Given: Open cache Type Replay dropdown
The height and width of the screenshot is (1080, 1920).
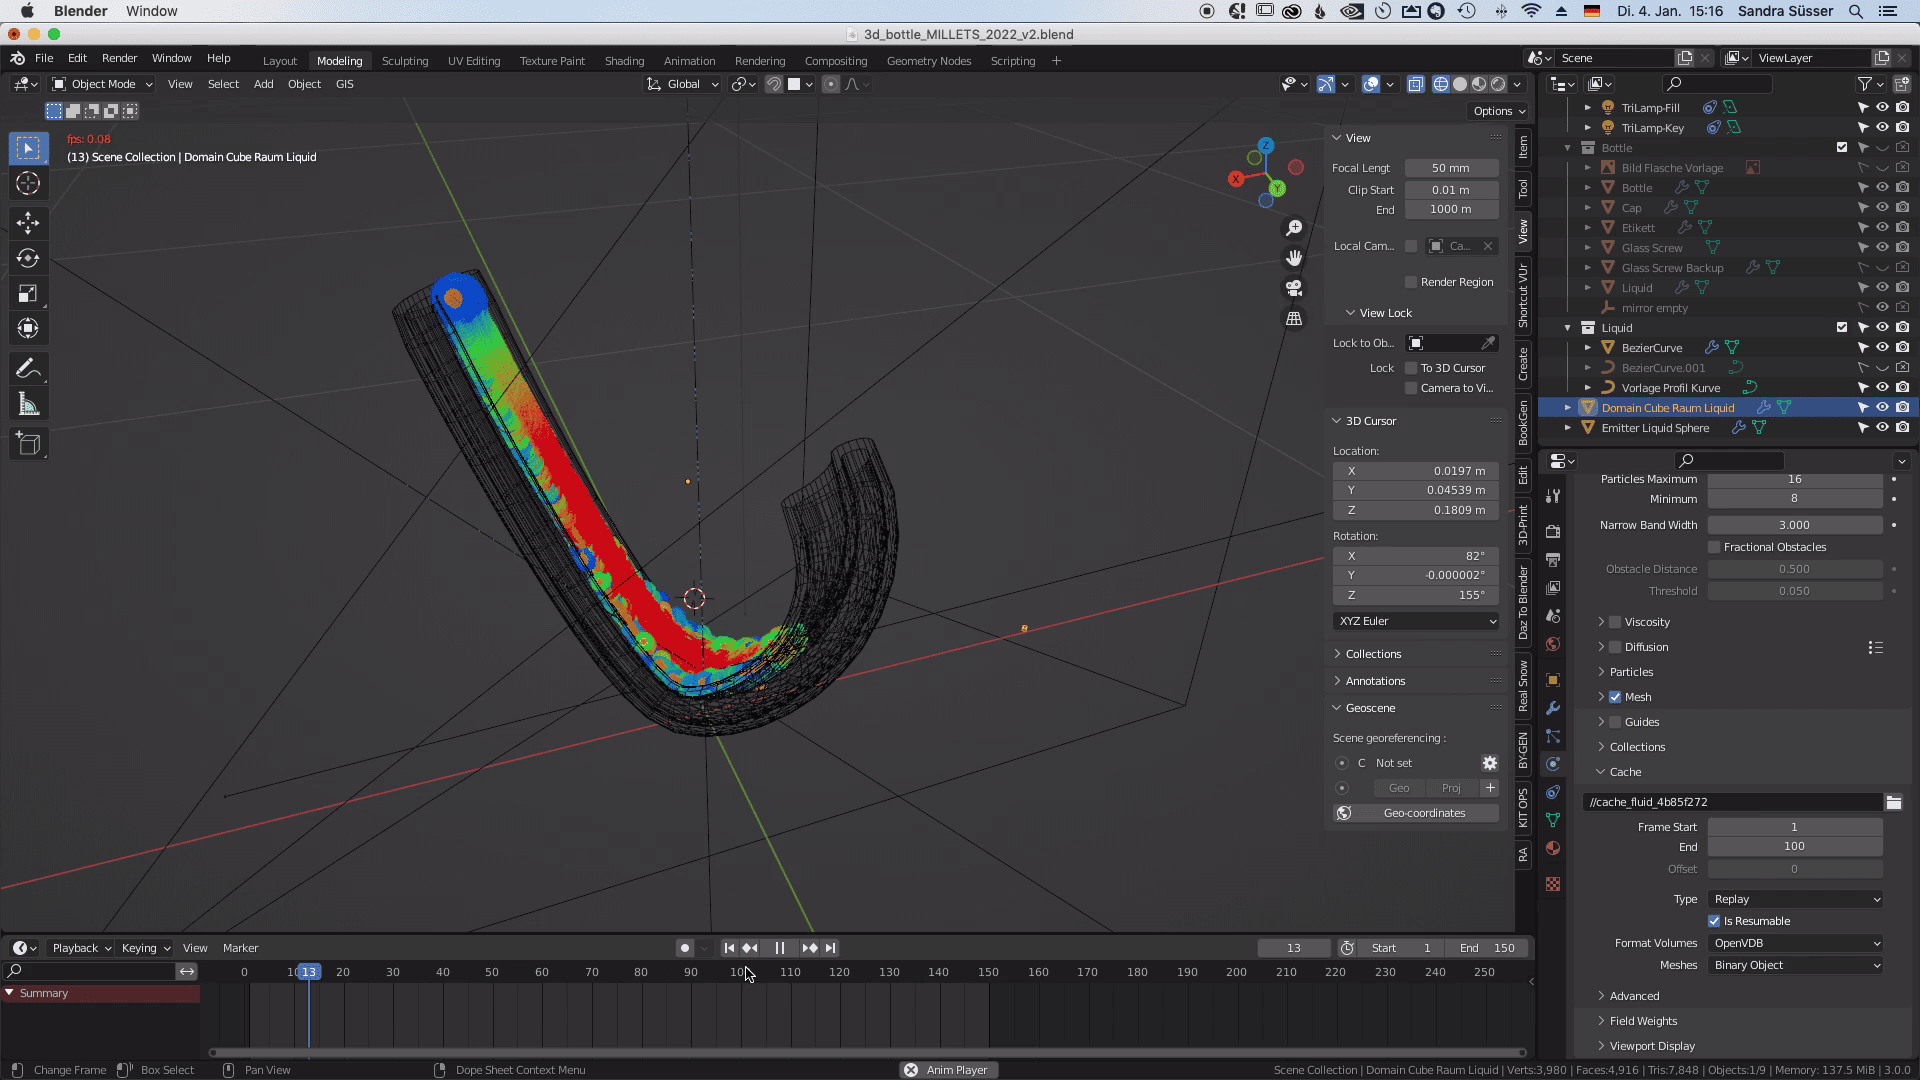Looking at the screenshot, I should pos(1795,899).
